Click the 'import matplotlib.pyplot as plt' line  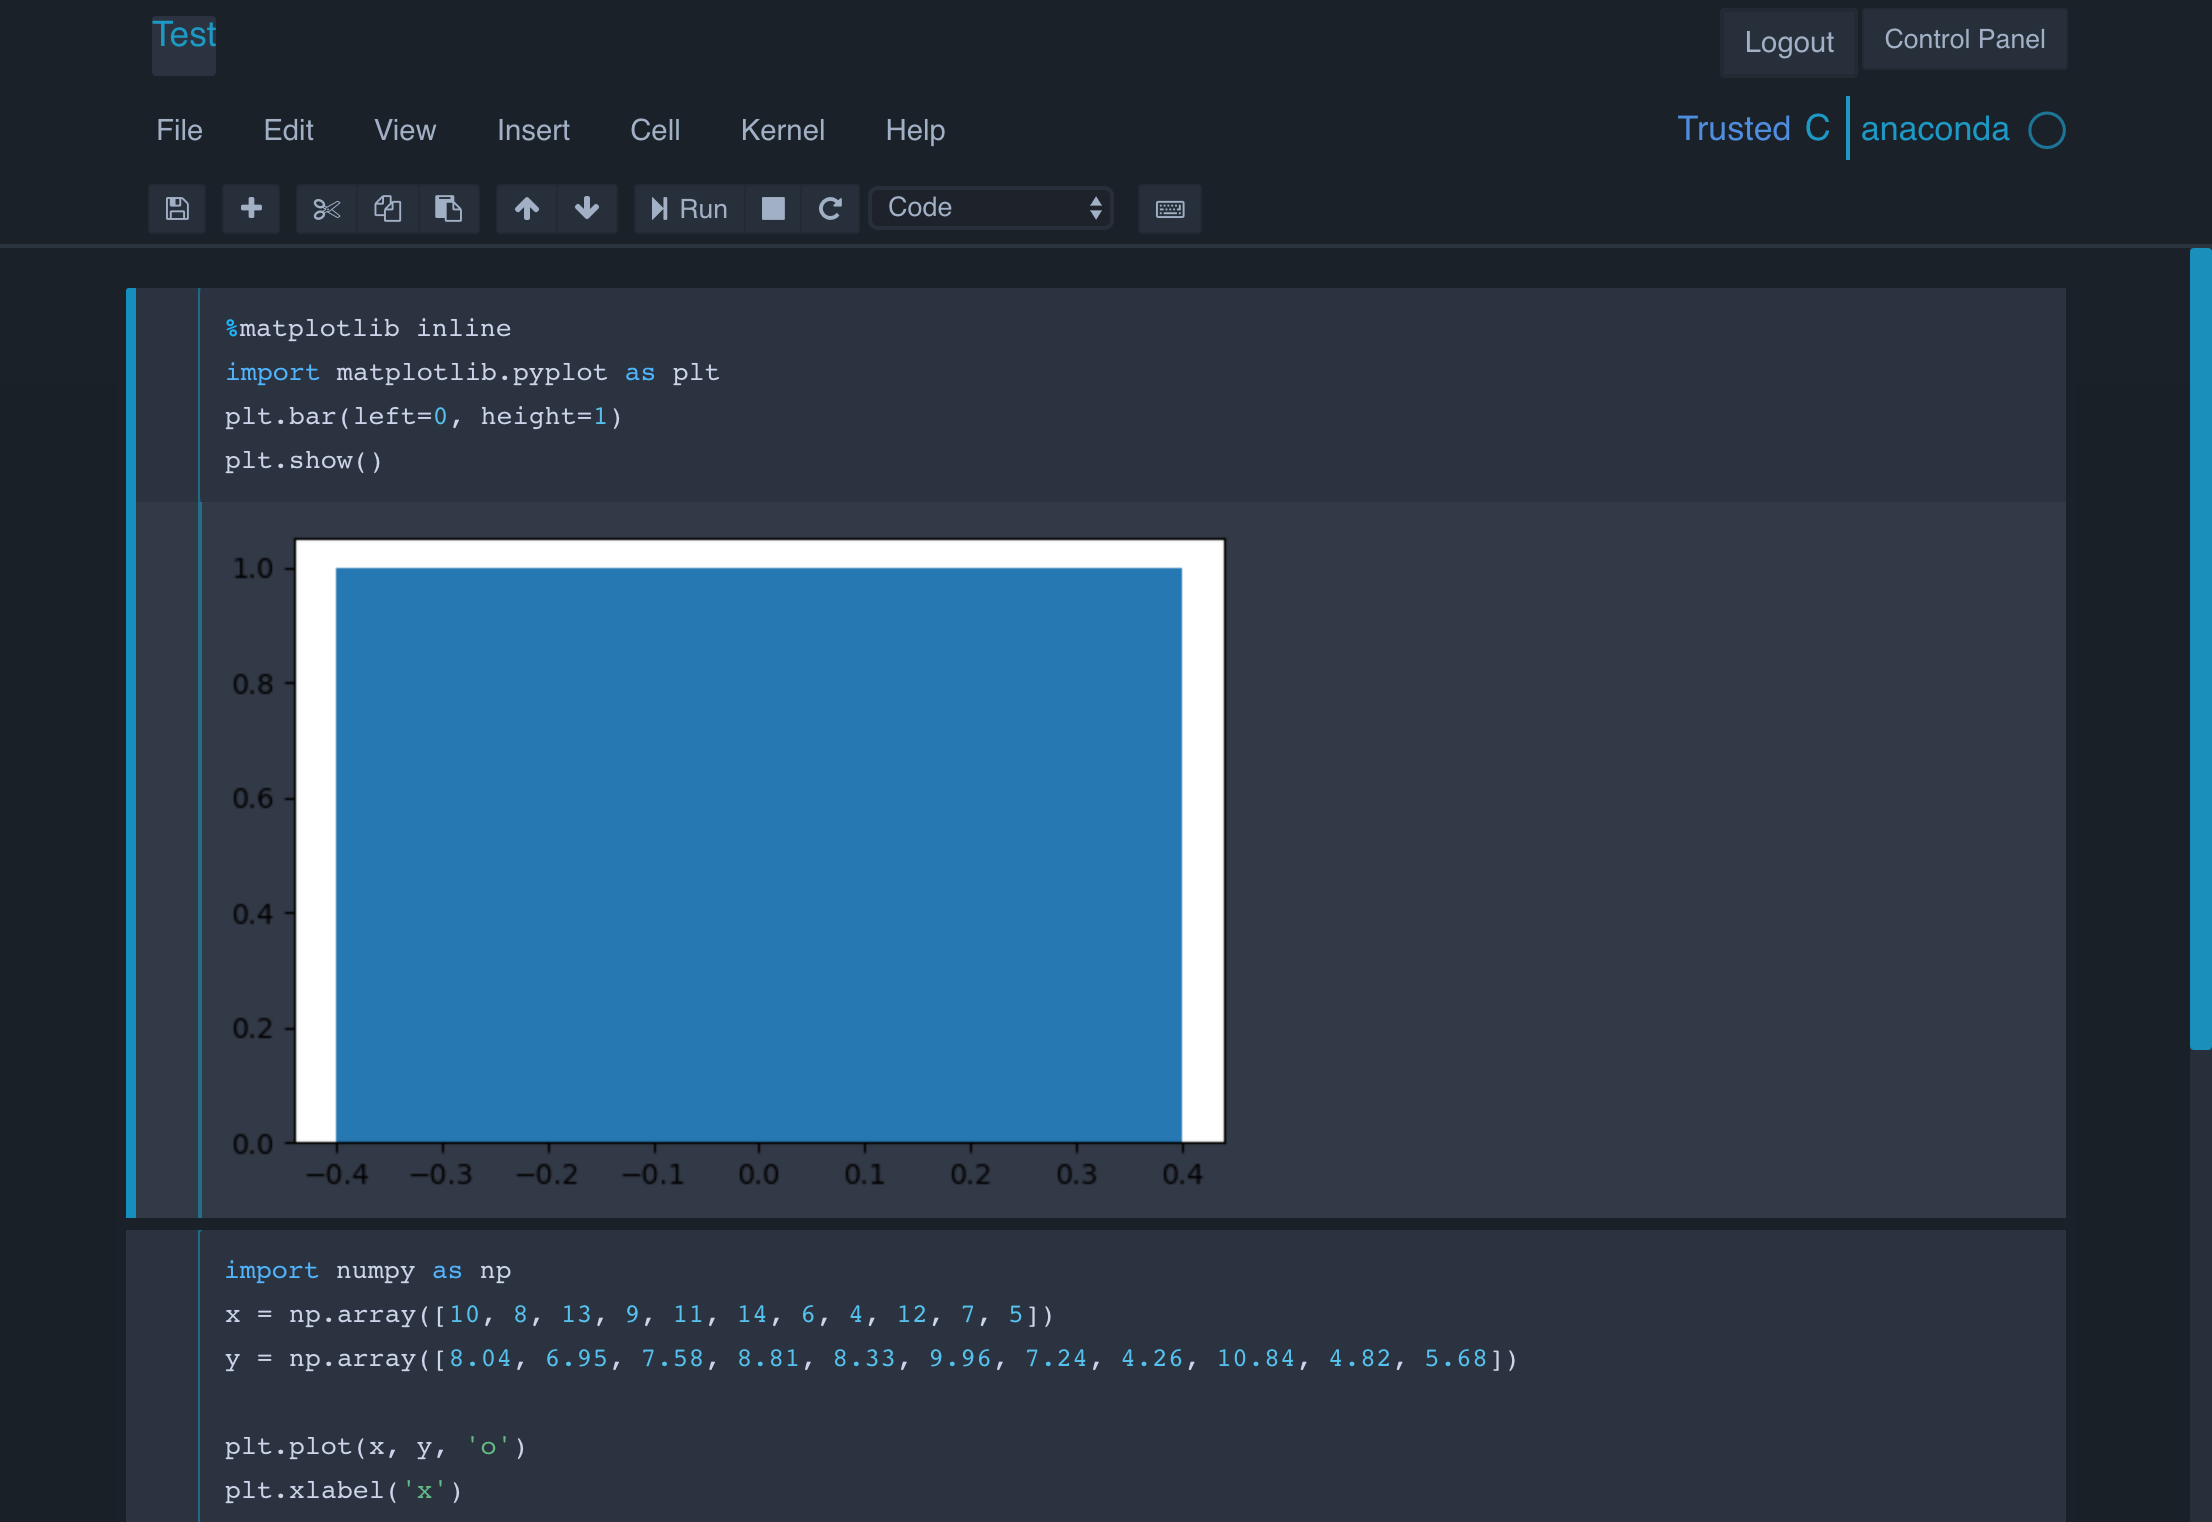coord(472,372)
